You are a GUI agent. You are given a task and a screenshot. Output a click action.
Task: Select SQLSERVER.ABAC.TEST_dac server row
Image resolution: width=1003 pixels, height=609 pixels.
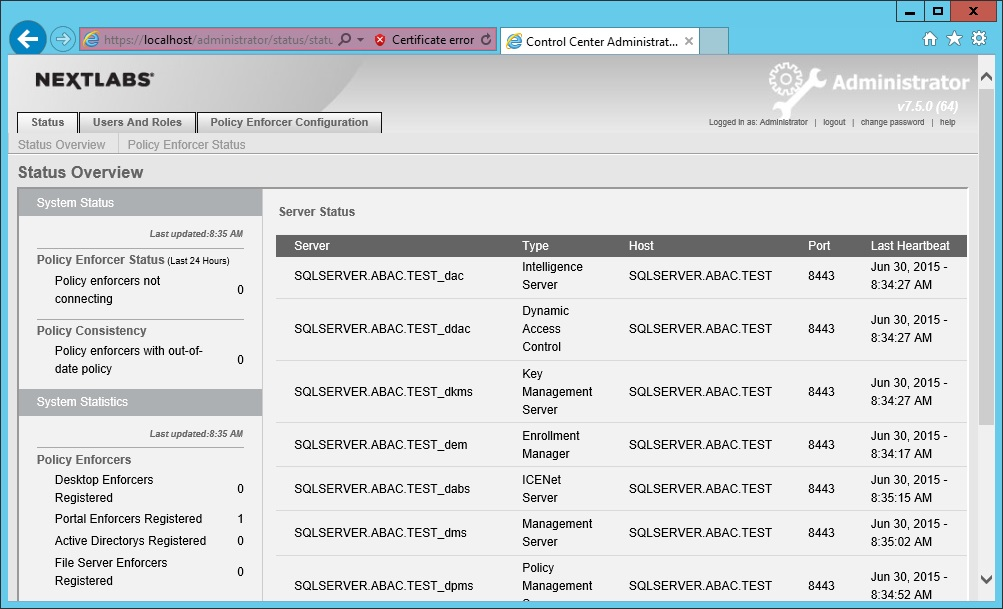(x=621, y=276)
